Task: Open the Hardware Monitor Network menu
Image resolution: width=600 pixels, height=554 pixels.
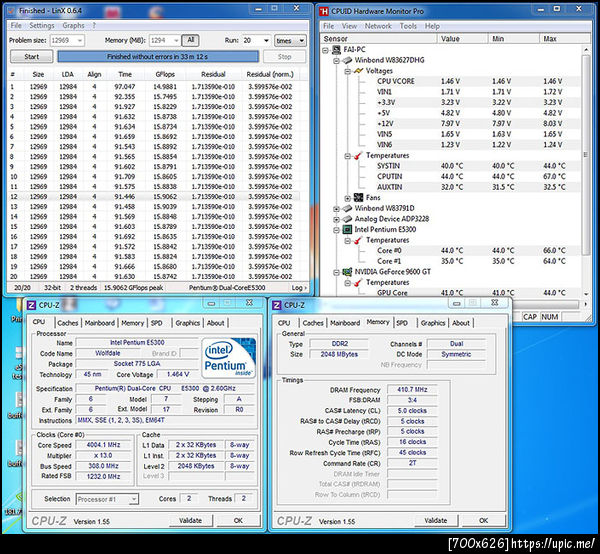Action: tap(378, 26)
